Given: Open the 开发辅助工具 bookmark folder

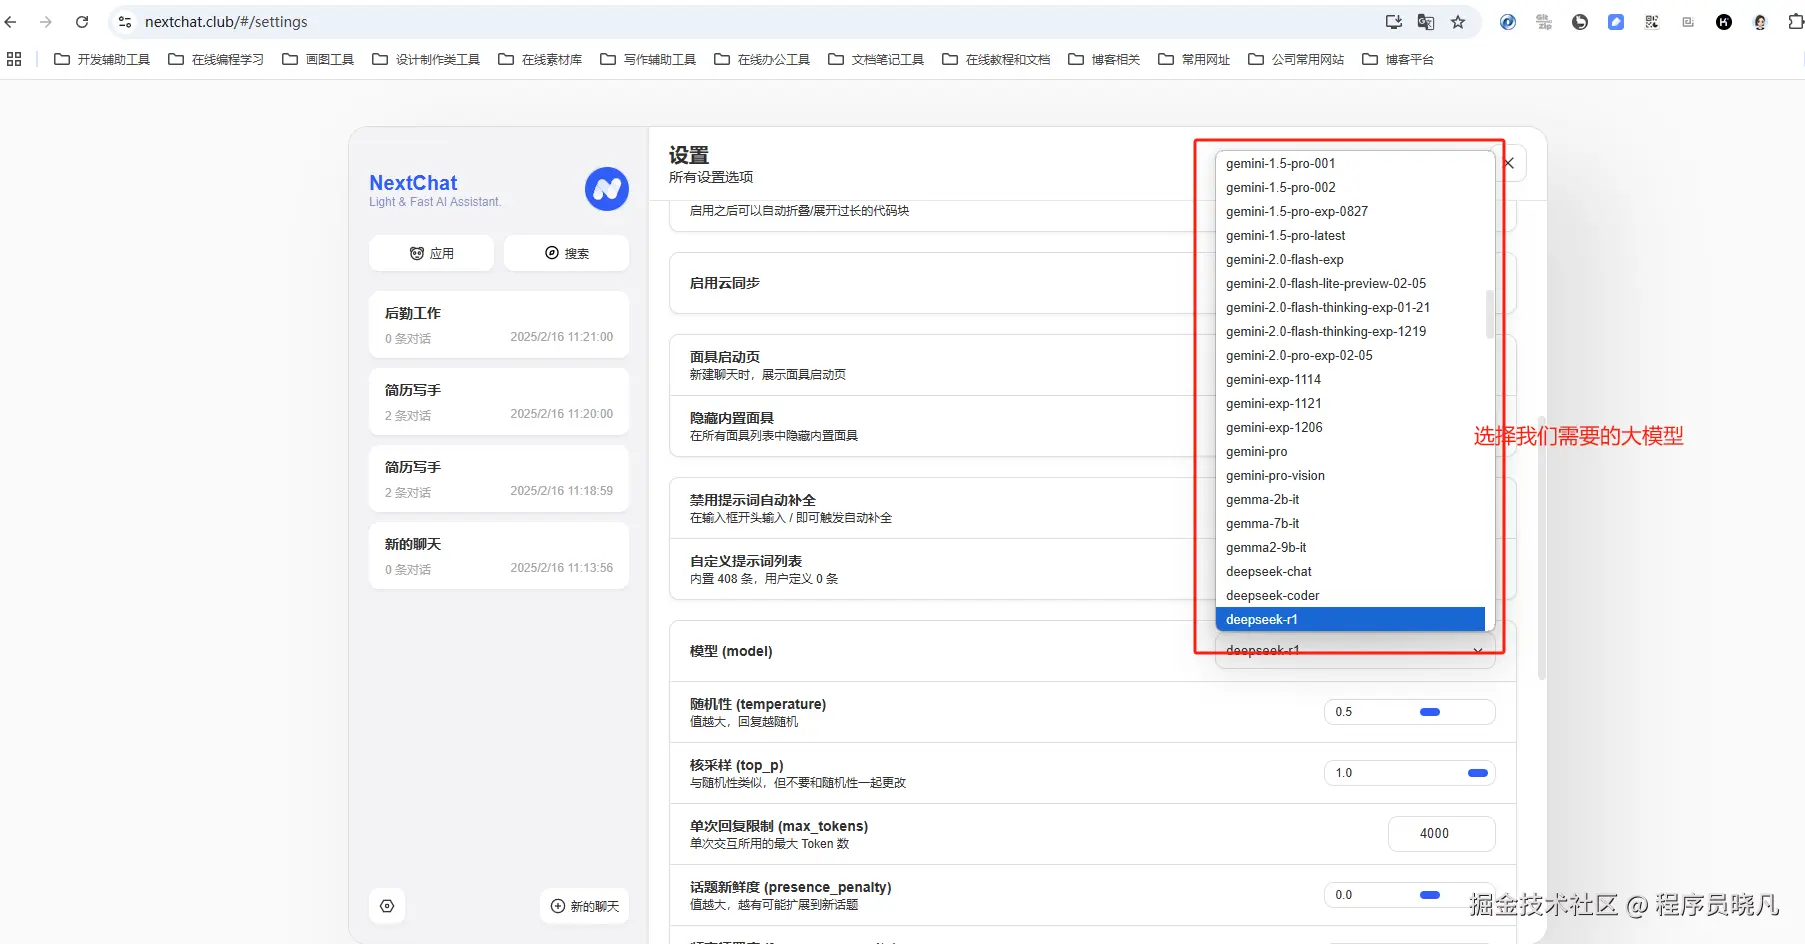Looking at the screenshot, I should click(x=102, y=59).
